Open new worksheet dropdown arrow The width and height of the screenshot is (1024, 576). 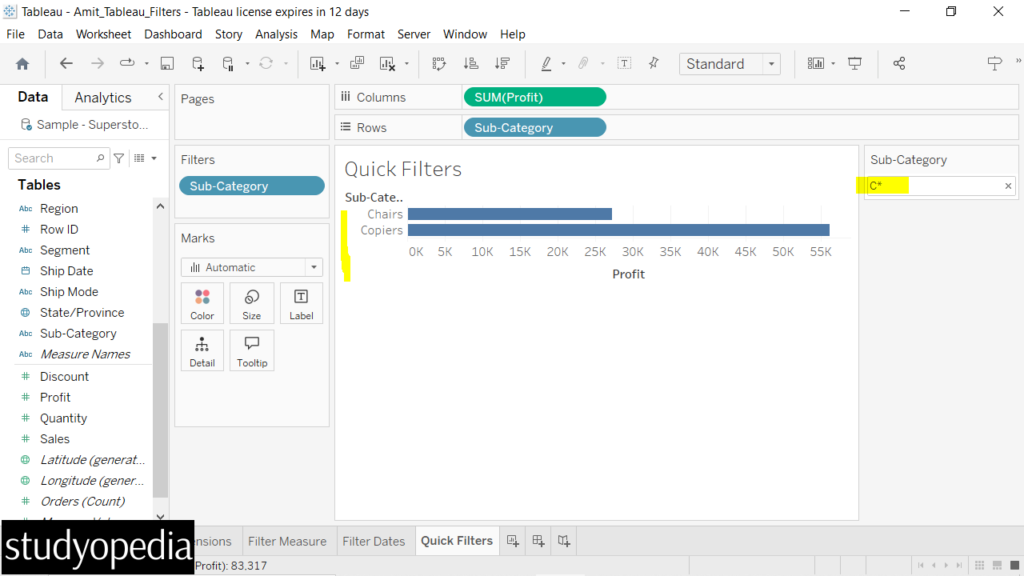click(x=337, y=63)
